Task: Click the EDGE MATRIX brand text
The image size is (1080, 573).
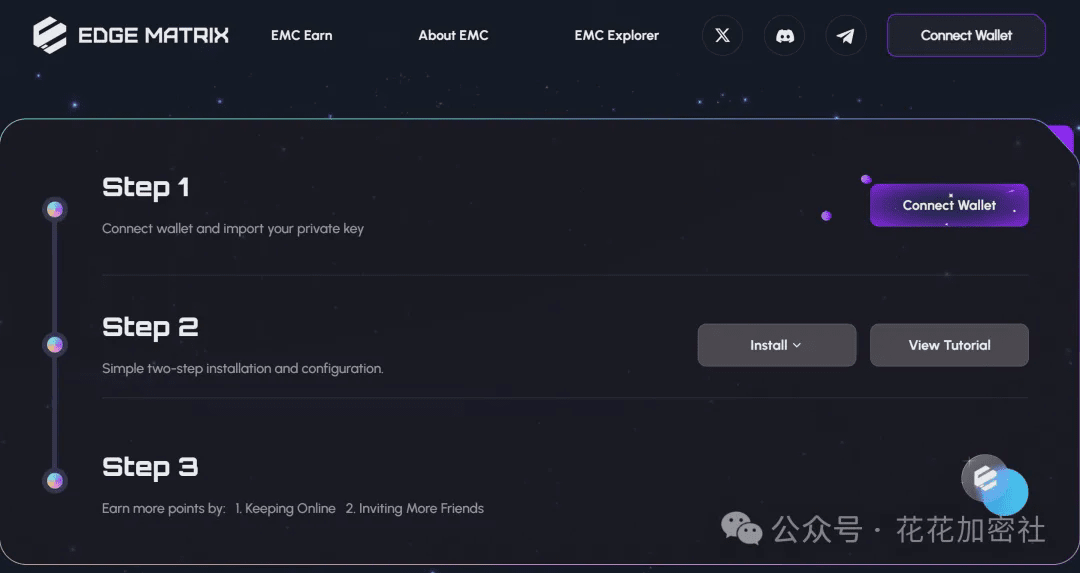Action: [153, 36]
